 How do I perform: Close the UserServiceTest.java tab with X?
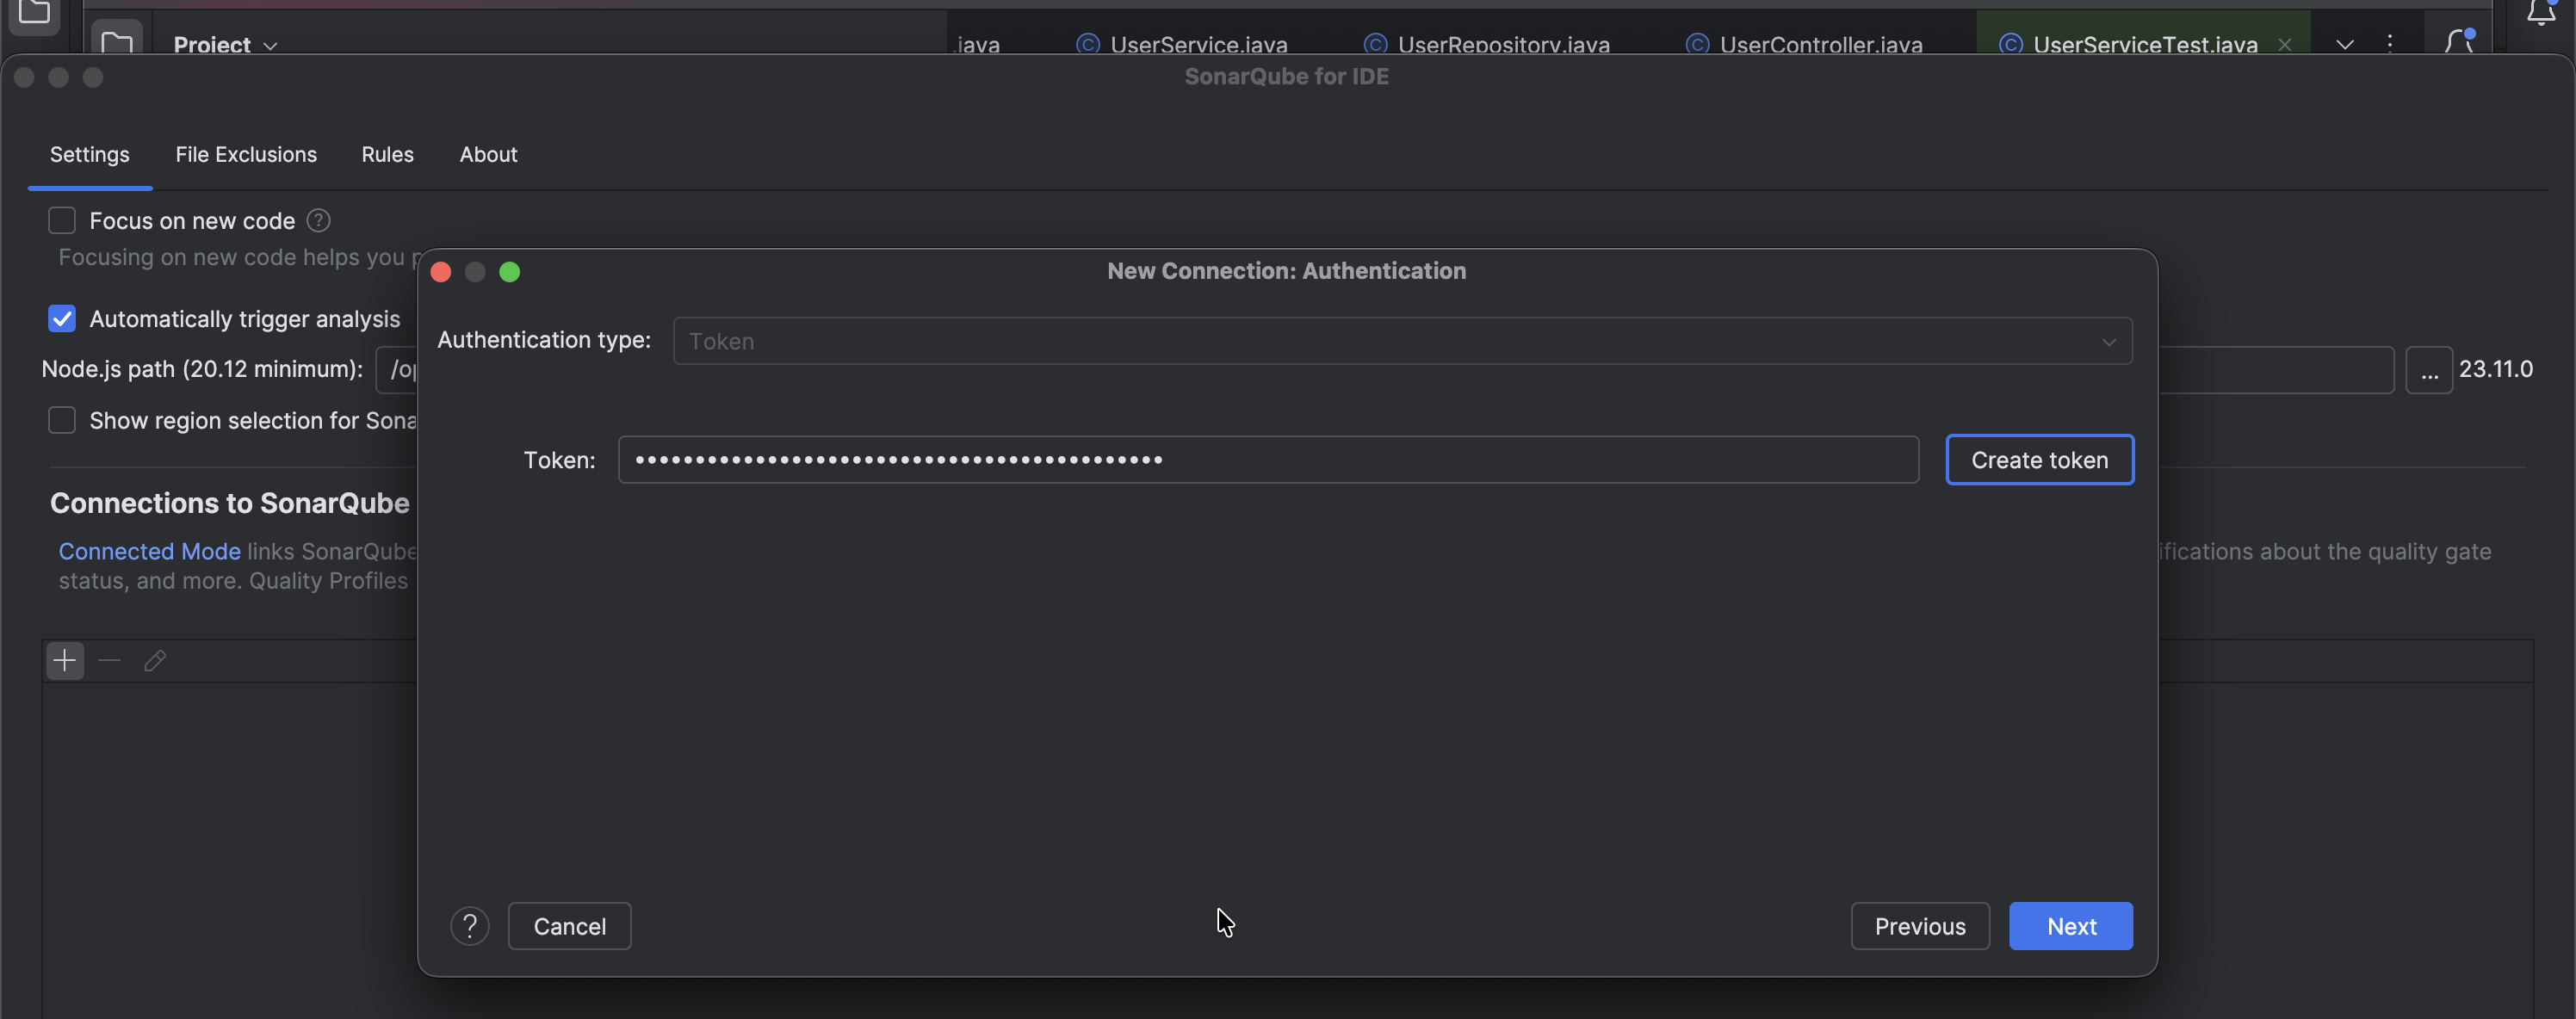(x=2284, y=44)
